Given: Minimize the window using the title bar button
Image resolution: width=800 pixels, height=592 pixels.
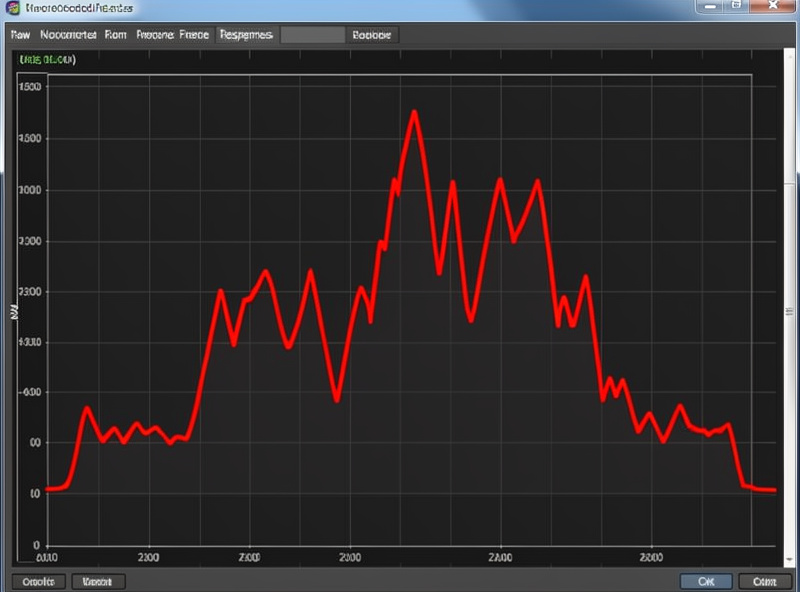Looking at the screenshot, I should click(710, 6).
